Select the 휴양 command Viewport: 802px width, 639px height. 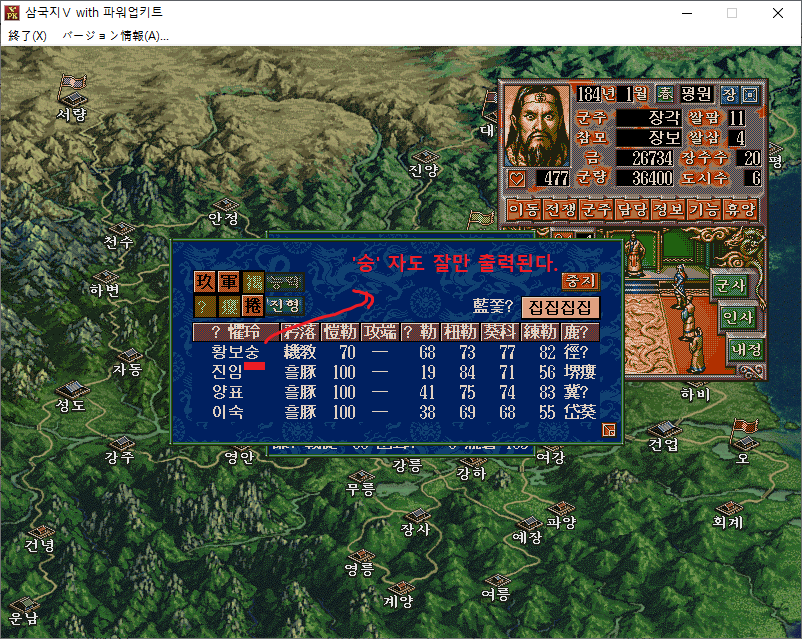pyautogui.click(x=740, y=209)
